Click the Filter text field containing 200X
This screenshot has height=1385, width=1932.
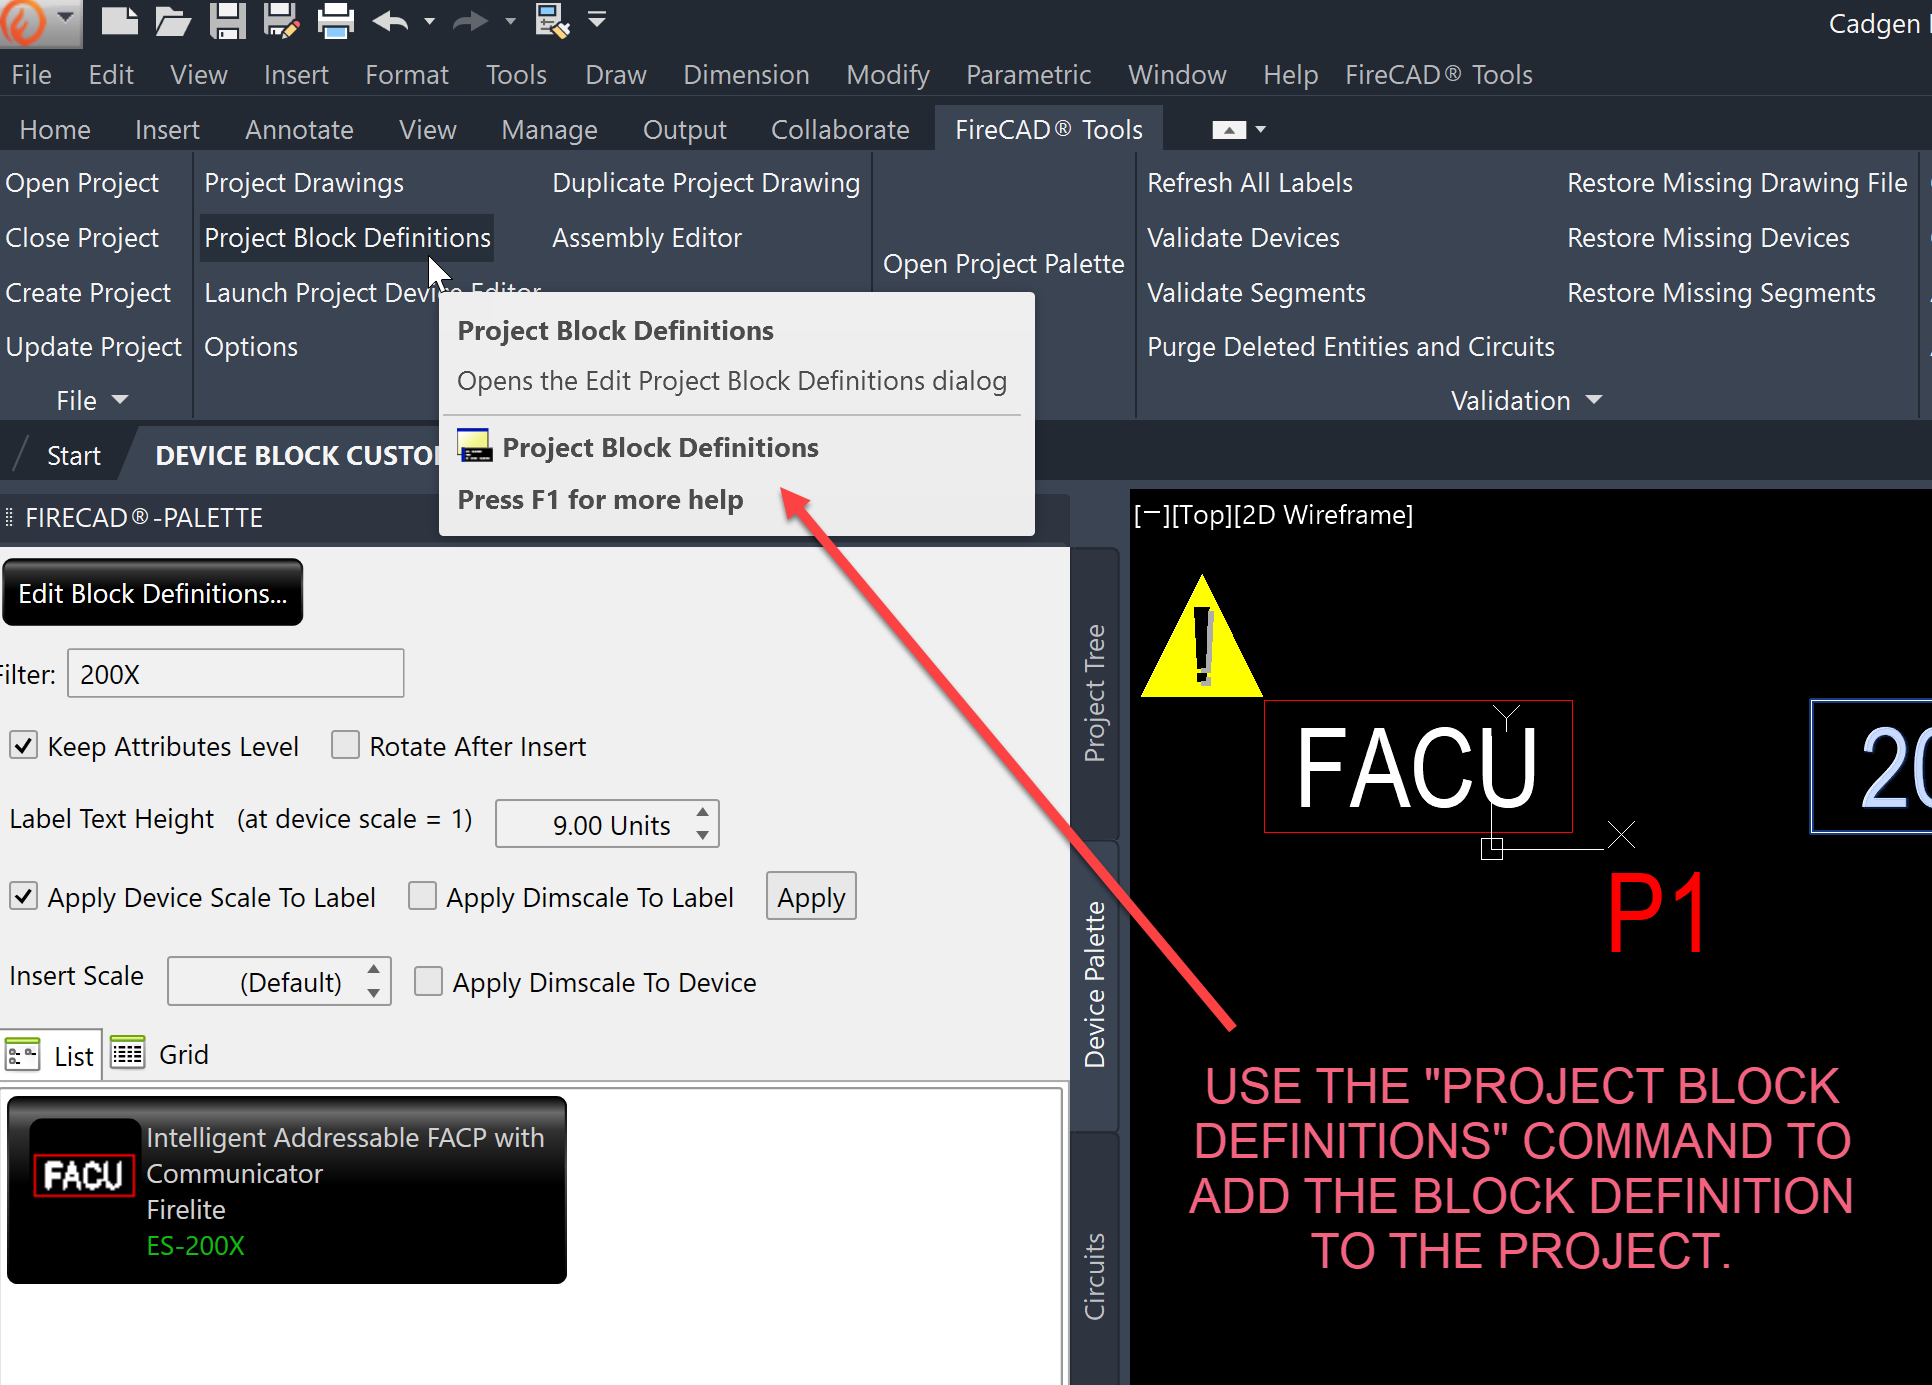pos(235,674)
